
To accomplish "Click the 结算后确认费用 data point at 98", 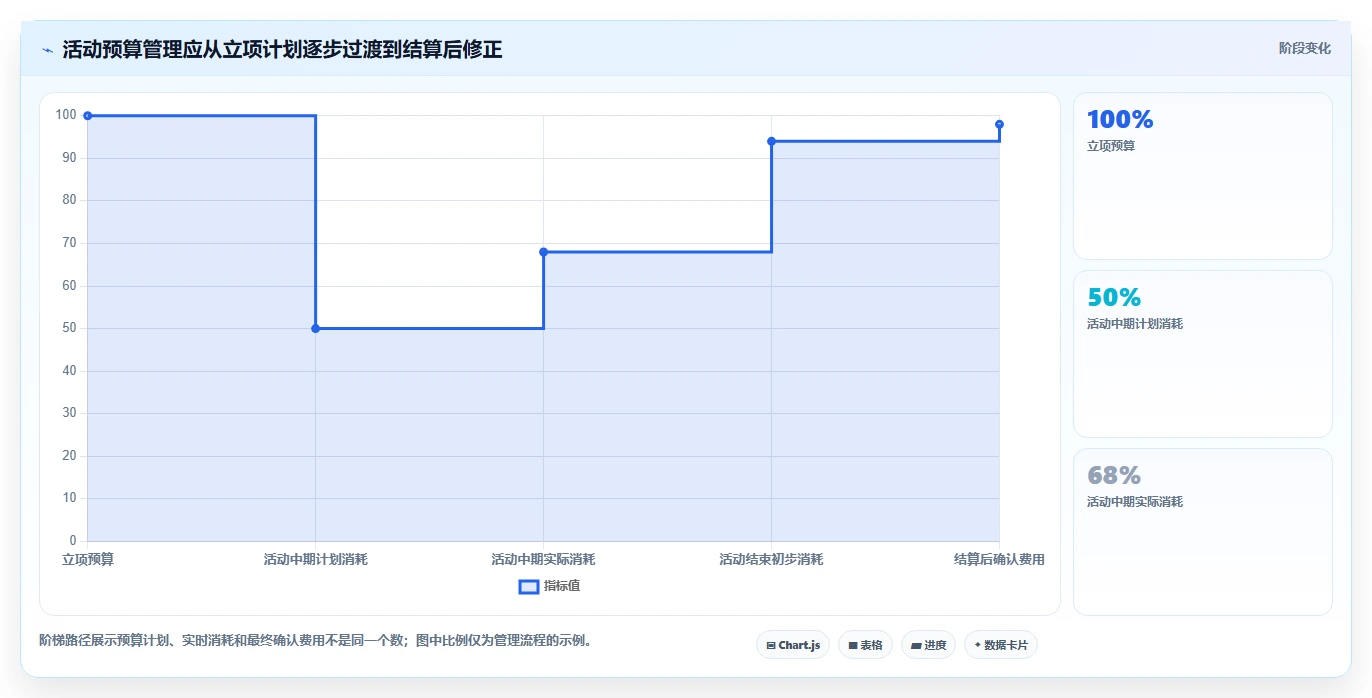I will point(999,124).
